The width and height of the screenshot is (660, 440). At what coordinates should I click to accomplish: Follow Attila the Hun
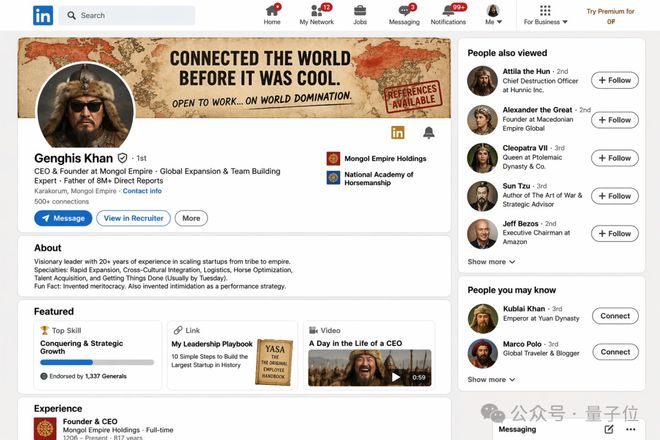(615, 80)
